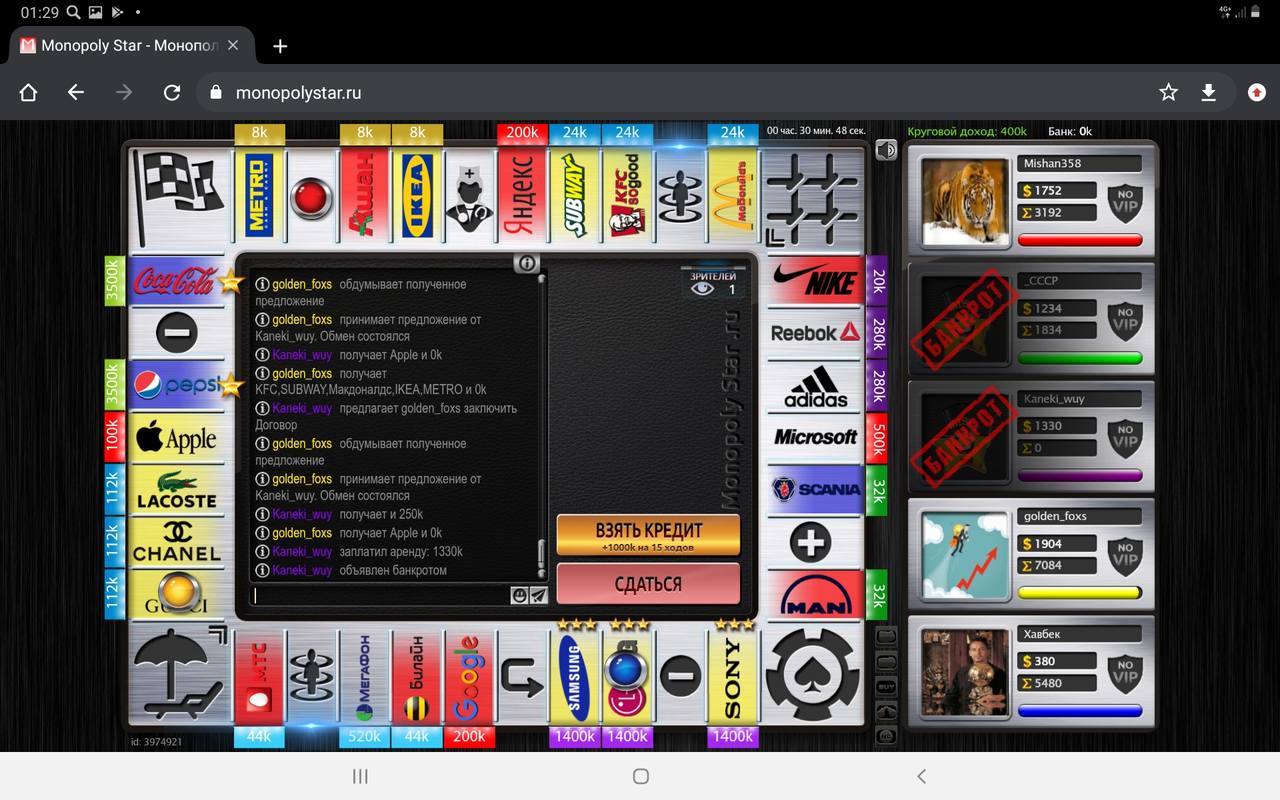The height and width of the screenshot is (800, 1280).
Task: Click the МТС property tile
Action: 259,676
